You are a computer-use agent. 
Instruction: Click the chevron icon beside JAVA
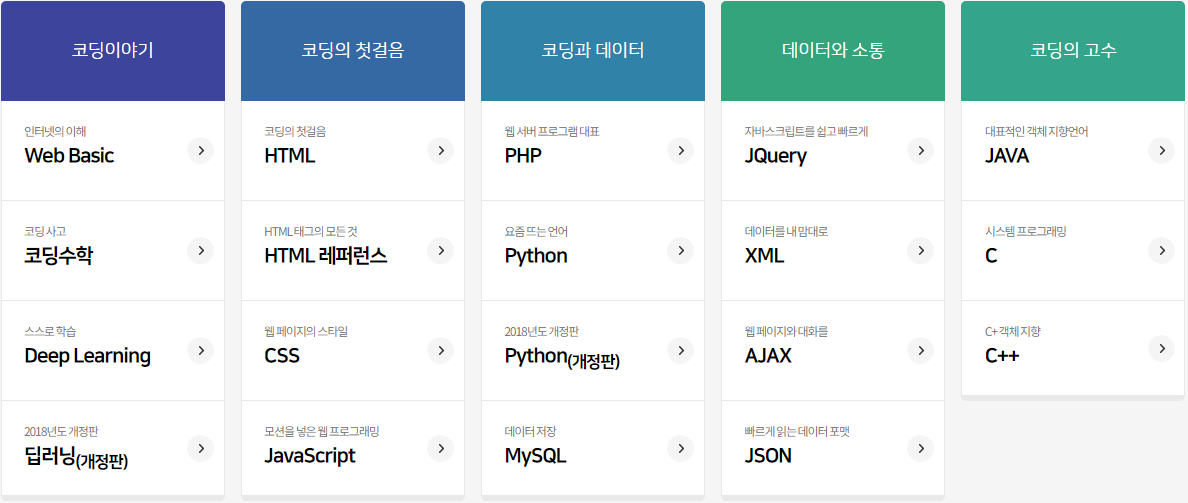(x=1161, y=151)
